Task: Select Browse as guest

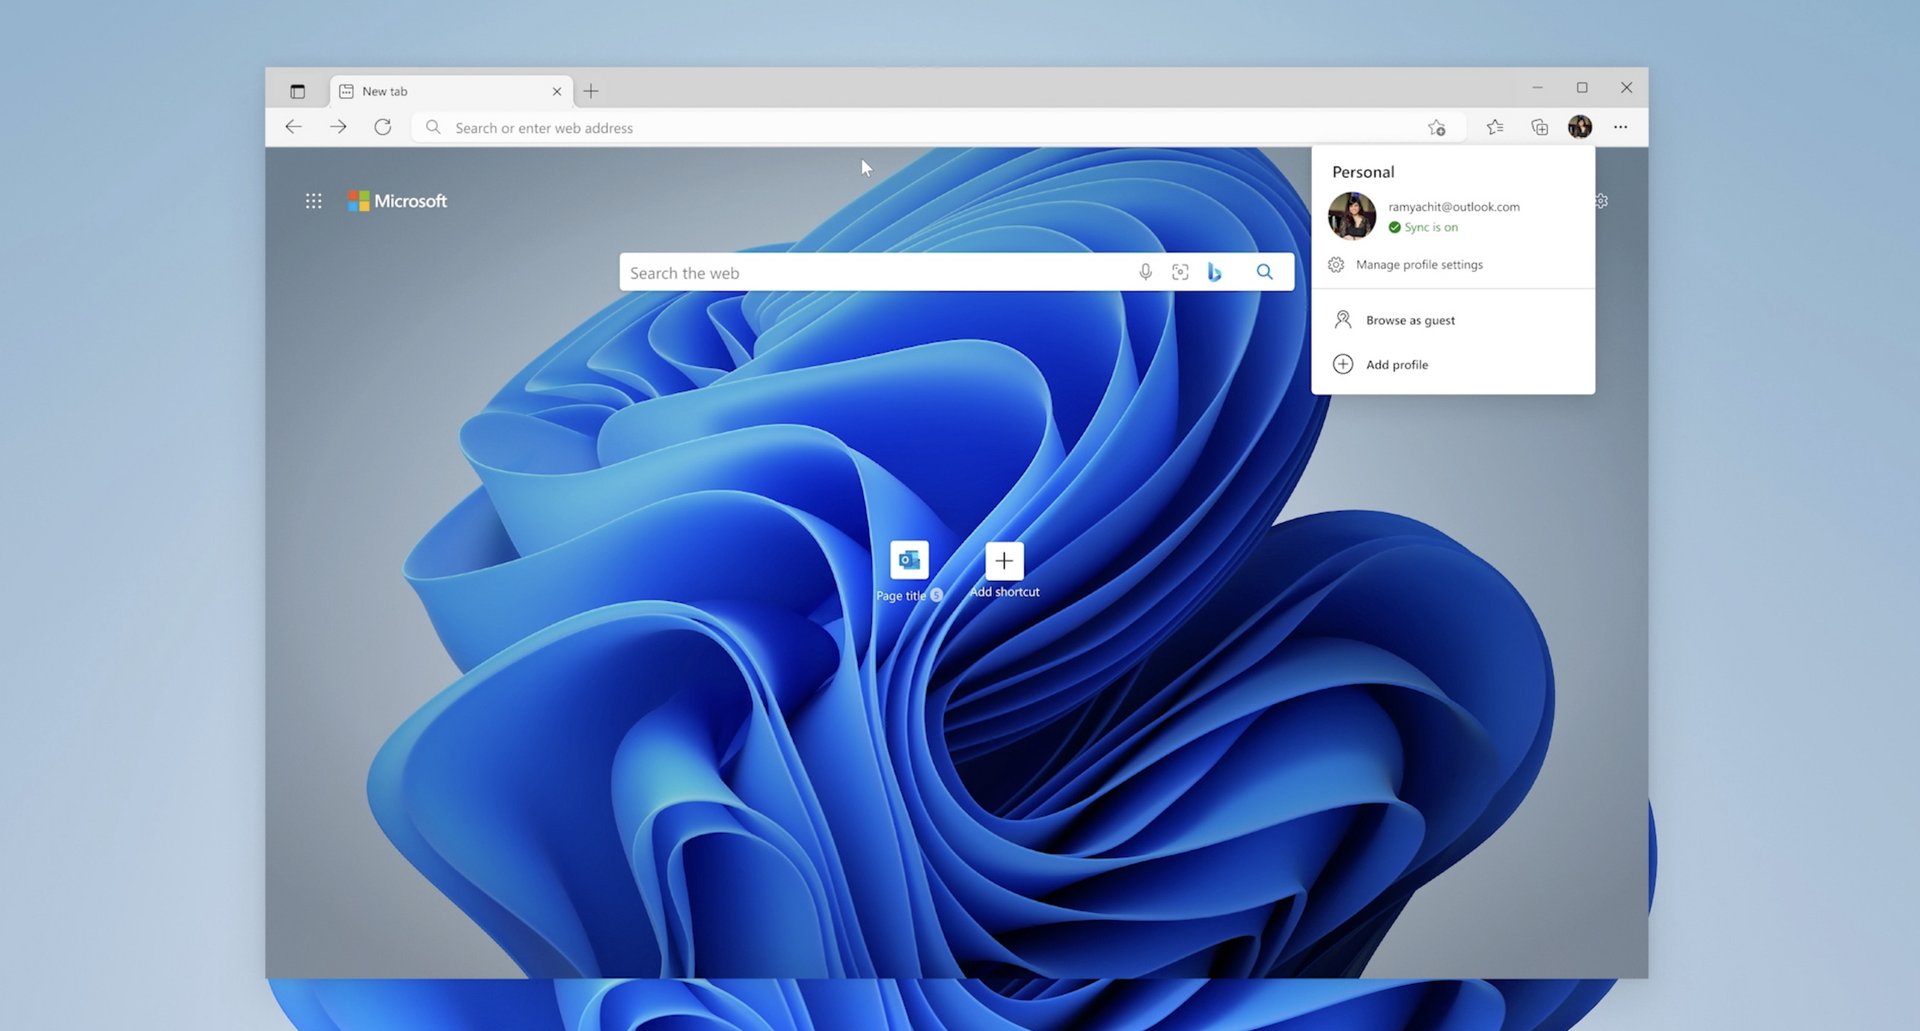Action: point(1409,319)
